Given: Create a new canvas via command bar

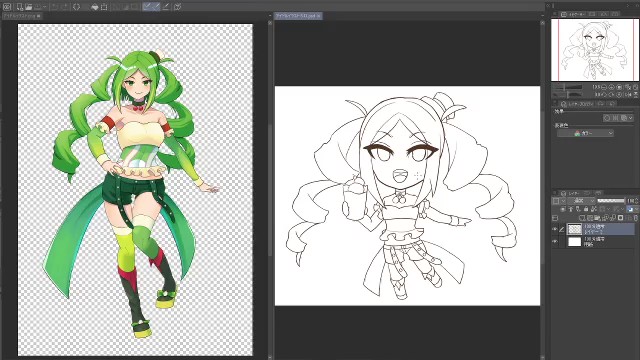Looking at the screenshot, I should pyautogui.click(x=20, y=7).
